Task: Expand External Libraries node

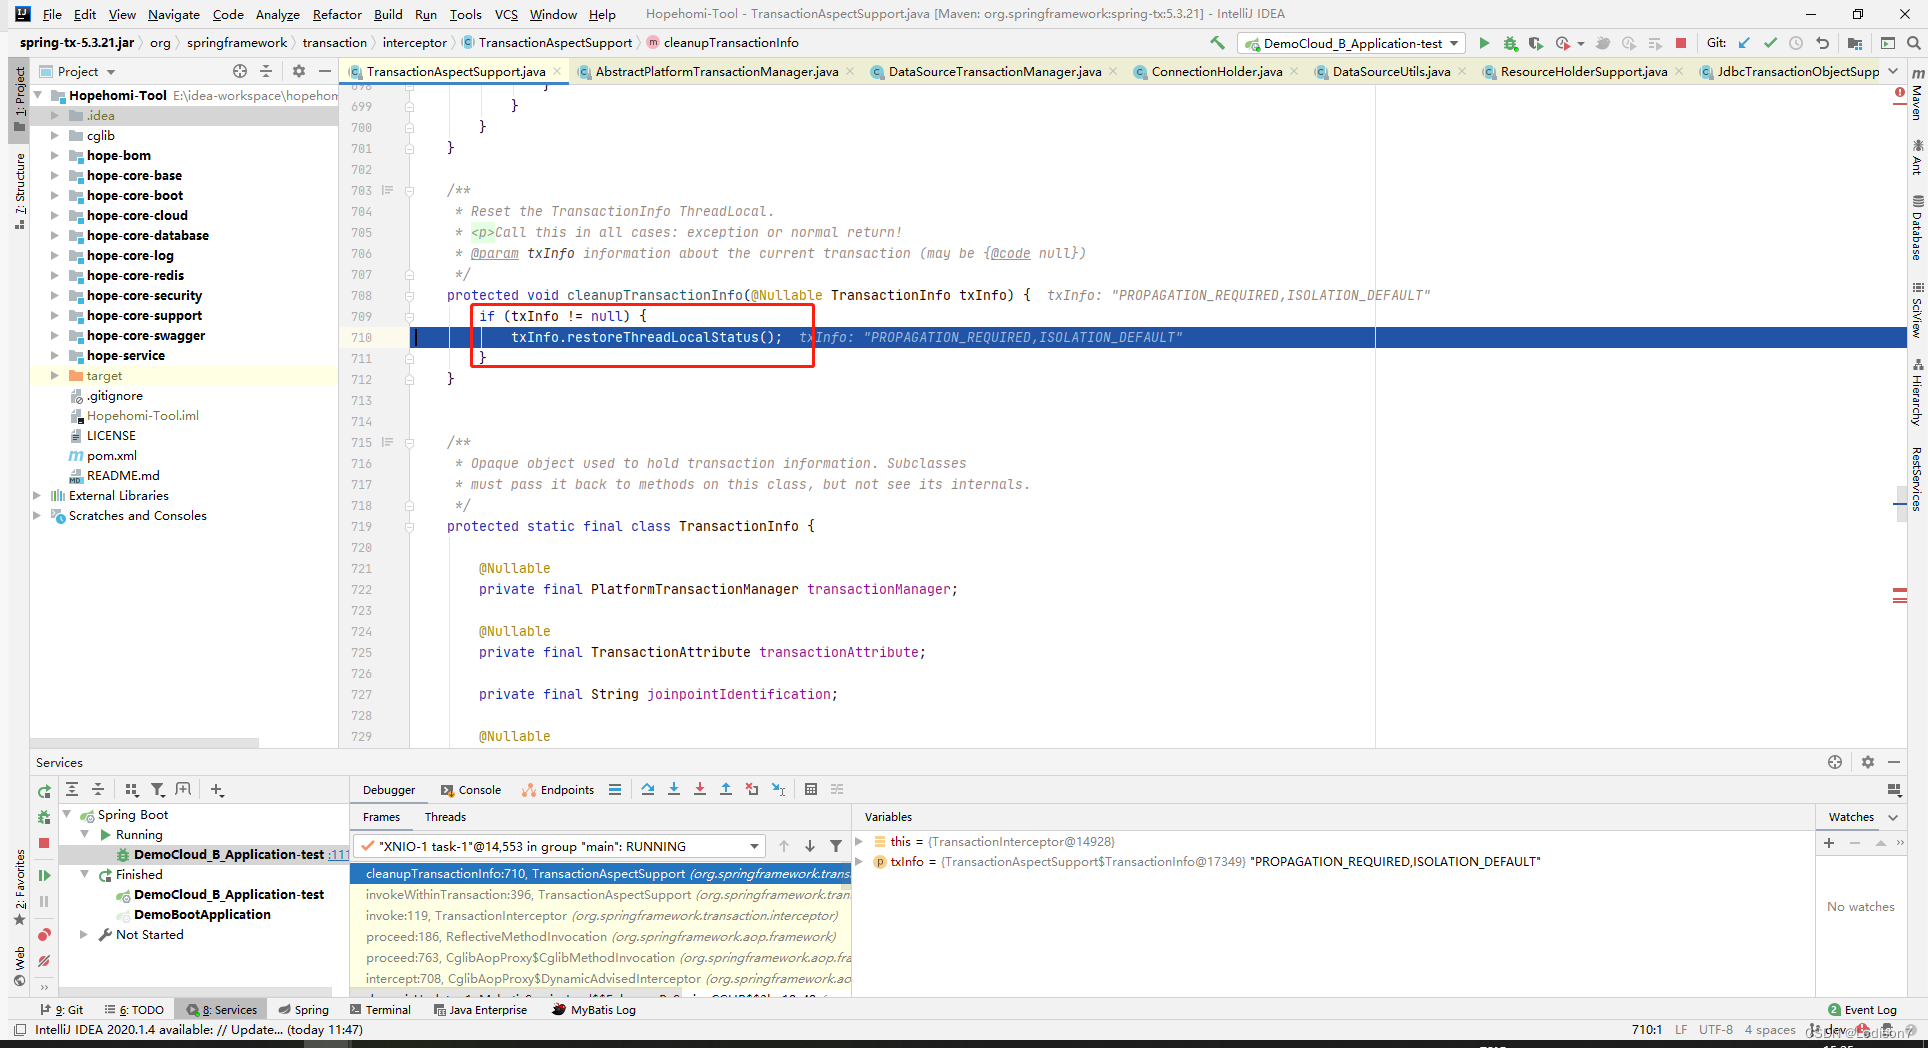Action: [x=38, y=496]
